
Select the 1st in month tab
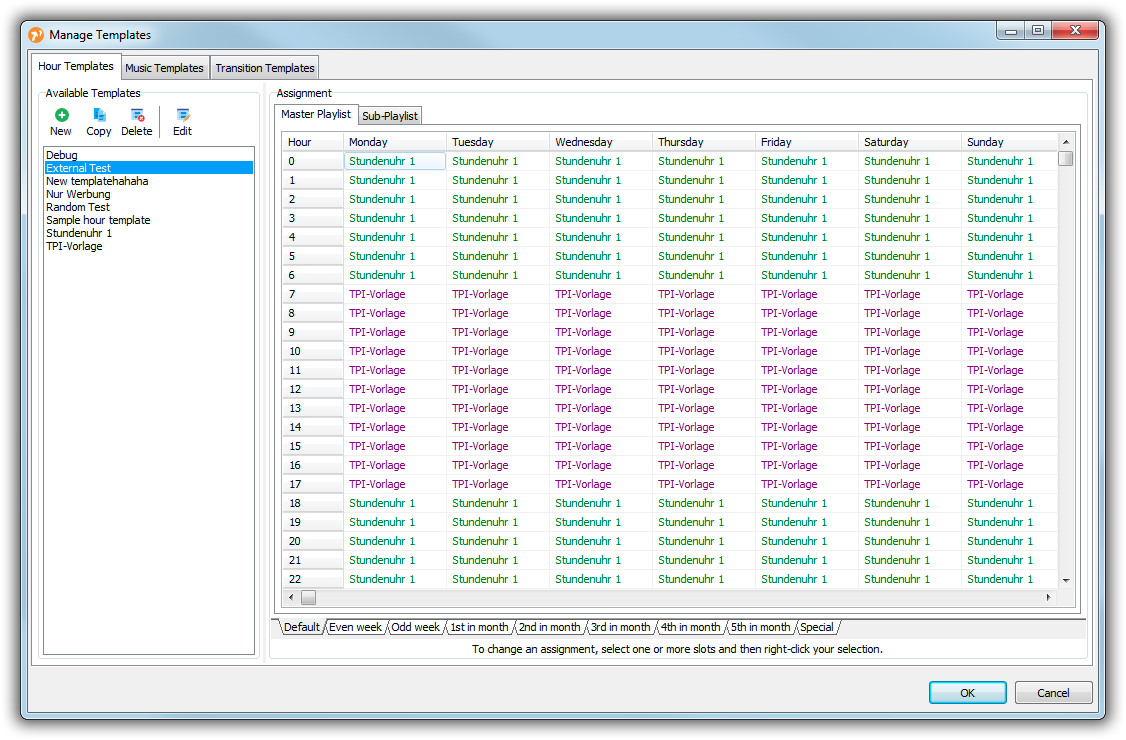coord(479,627)
